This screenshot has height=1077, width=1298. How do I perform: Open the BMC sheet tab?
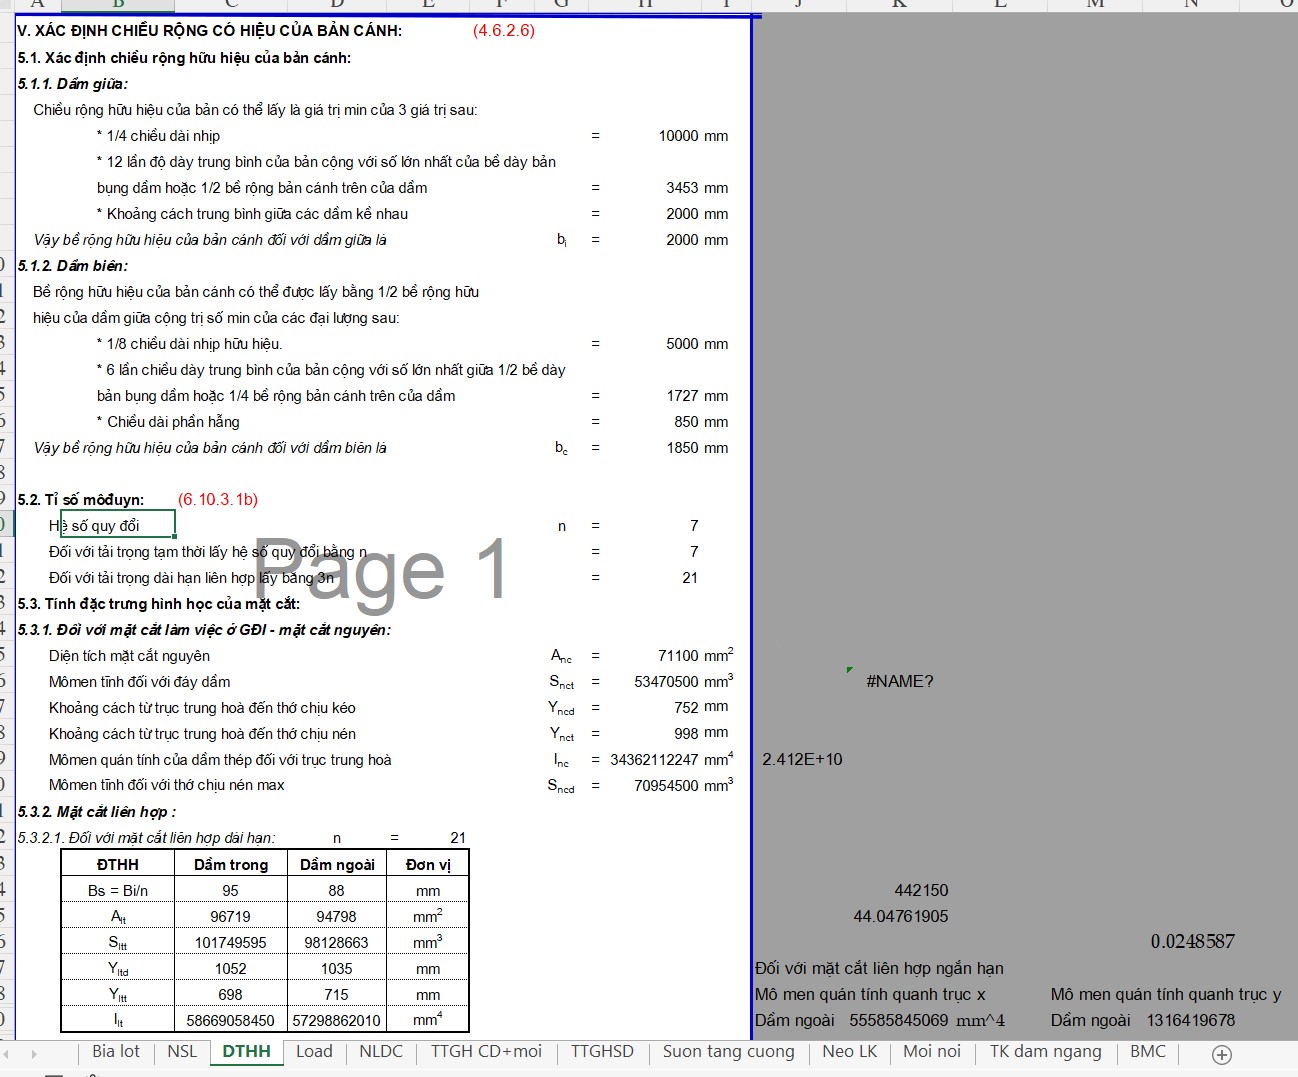[1148, 1052]
